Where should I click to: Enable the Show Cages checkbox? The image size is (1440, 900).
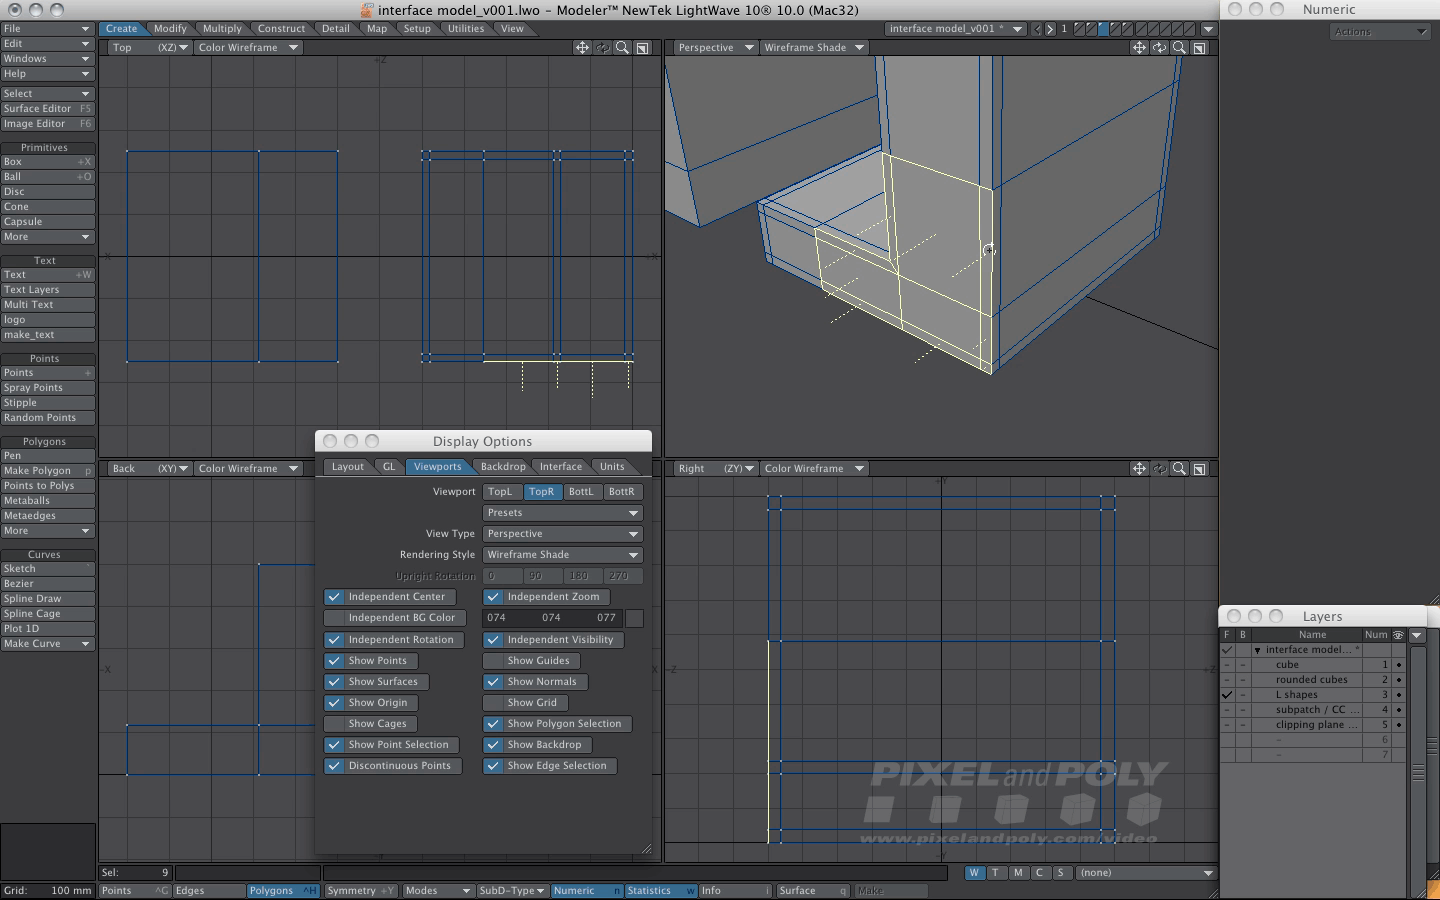point(334,724)
